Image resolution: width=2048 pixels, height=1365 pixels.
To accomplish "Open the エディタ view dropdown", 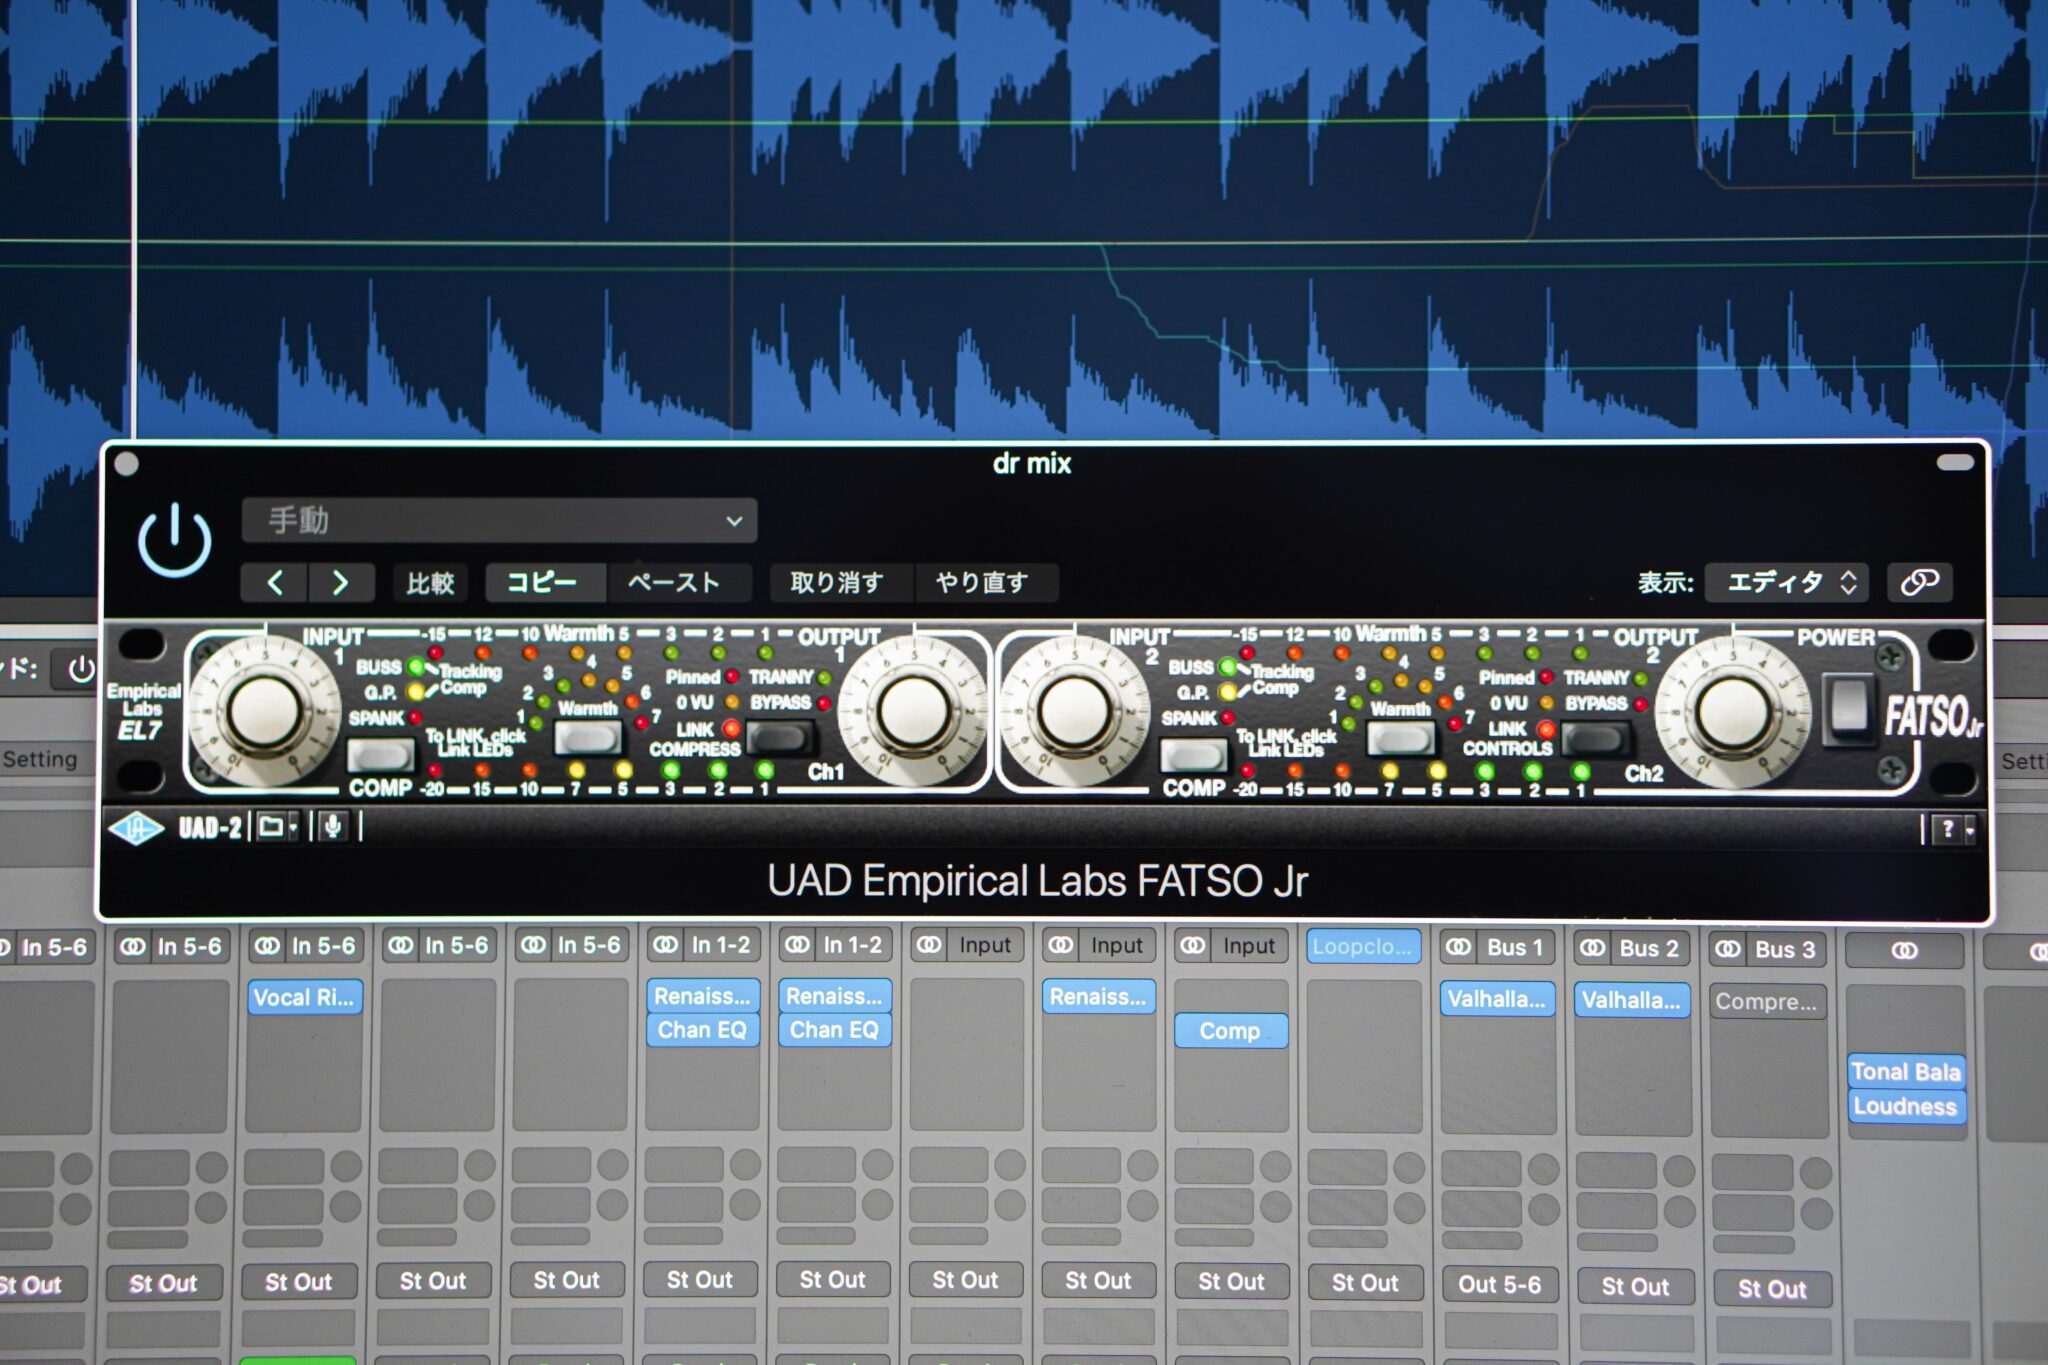I will click(1789, 582).
